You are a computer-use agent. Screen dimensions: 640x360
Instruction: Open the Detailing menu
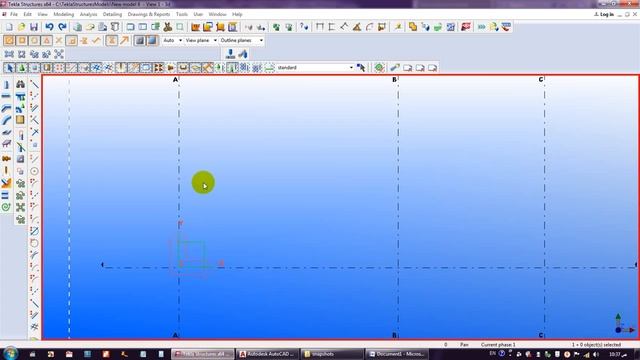tap(112, 14)
